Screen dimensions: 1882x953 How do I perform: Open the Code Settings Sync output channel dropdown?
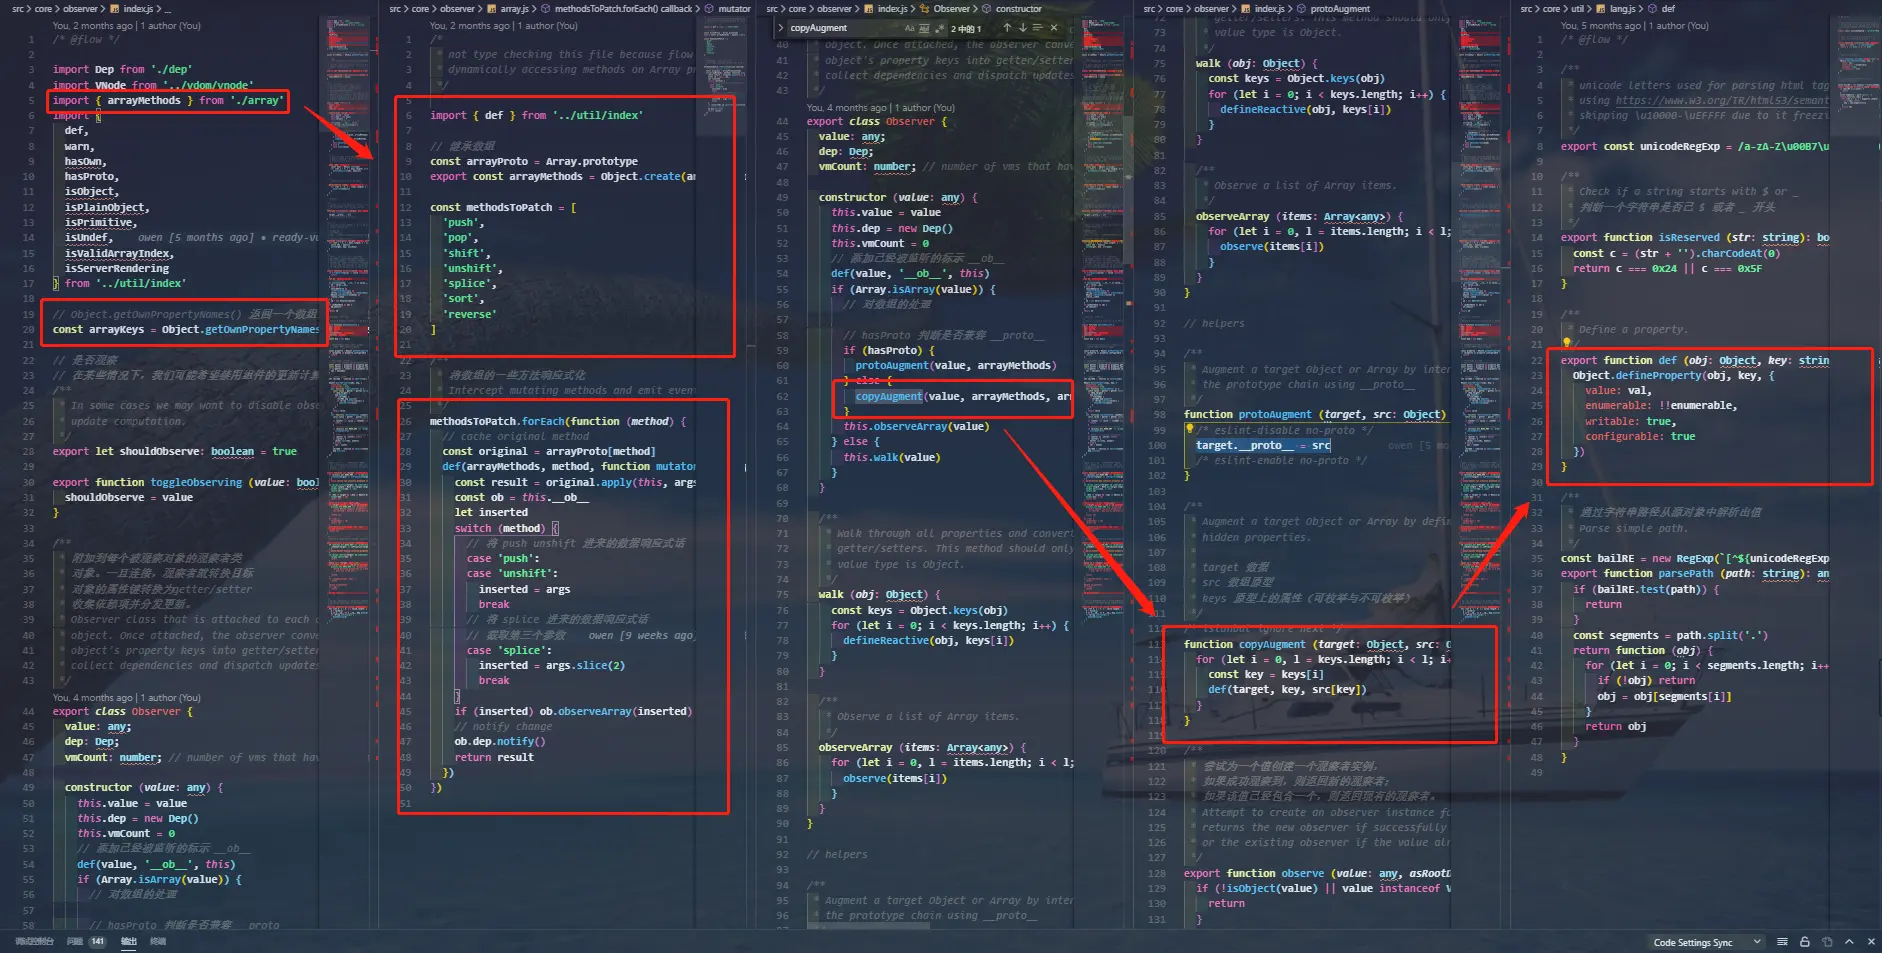[x=1707, y=942]
